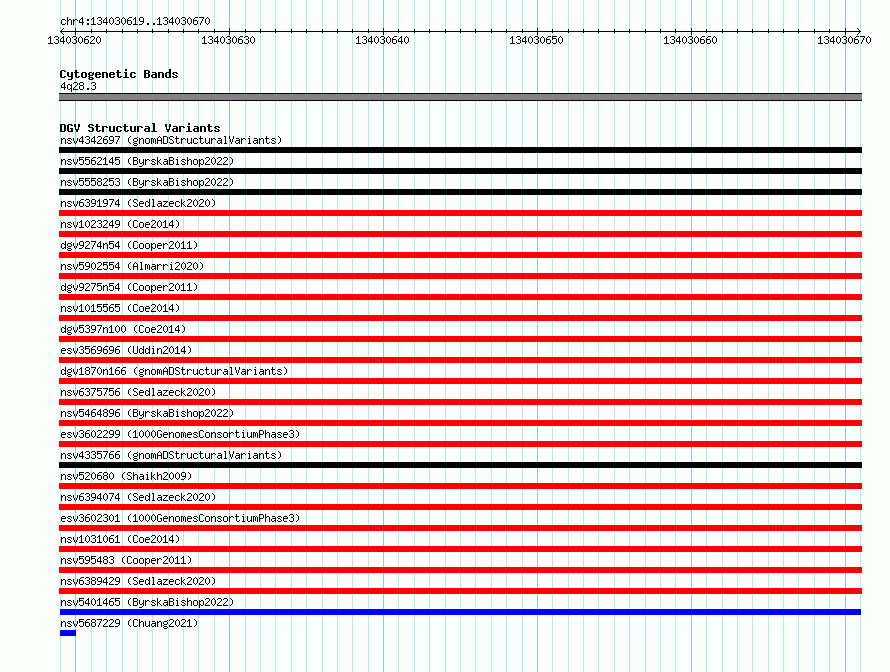Open variant nsv5562145 (ByrskaBishop2022)

tap(147, 161)
